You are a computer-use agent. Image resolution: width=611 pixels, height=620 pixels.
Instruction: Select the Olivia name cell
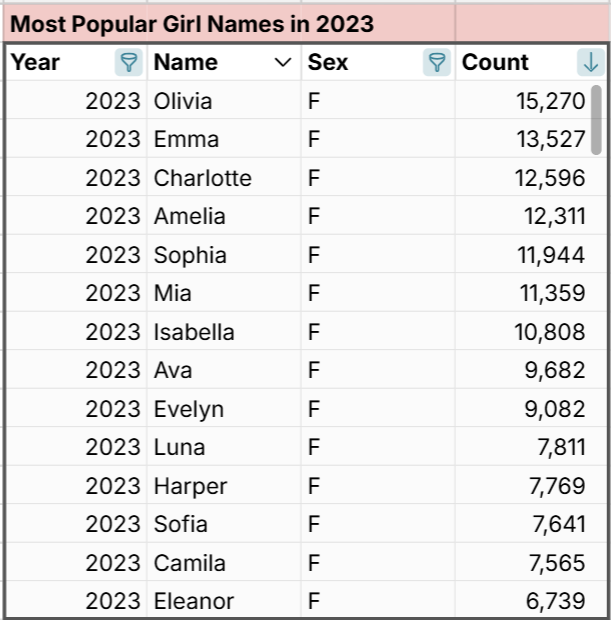[x=183, y=101]
